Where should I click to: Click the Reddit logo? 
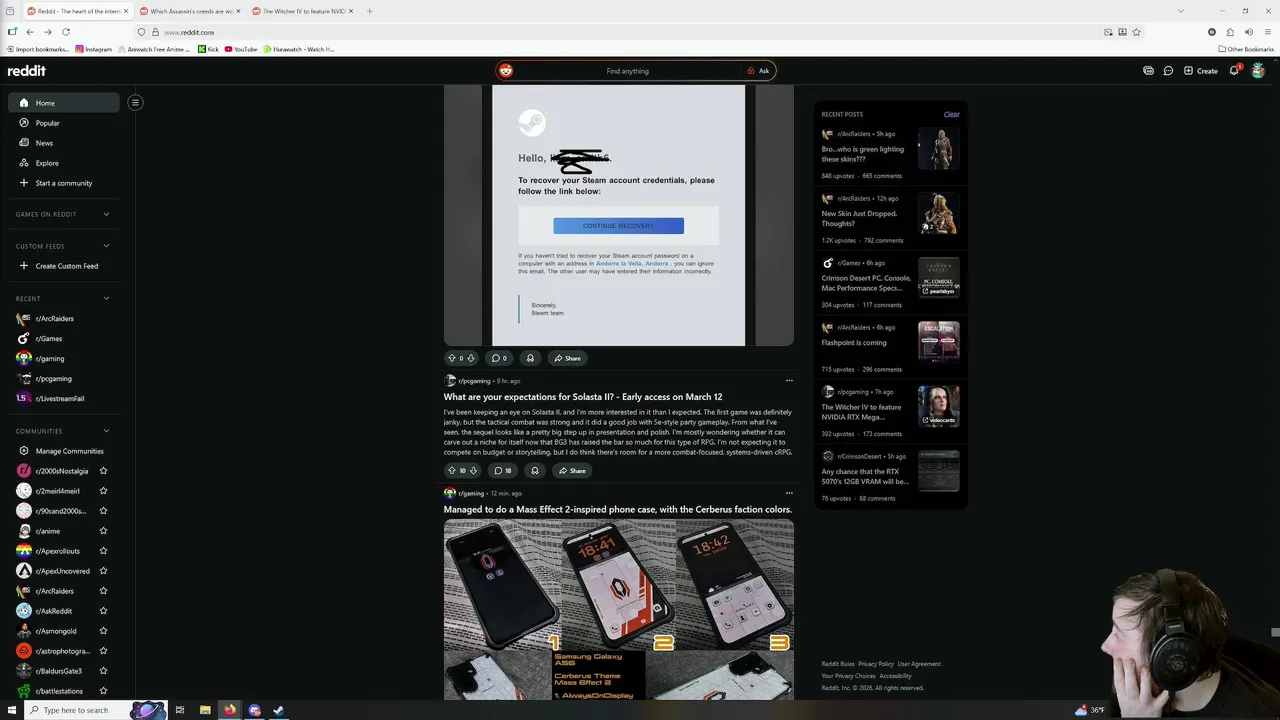27,71
